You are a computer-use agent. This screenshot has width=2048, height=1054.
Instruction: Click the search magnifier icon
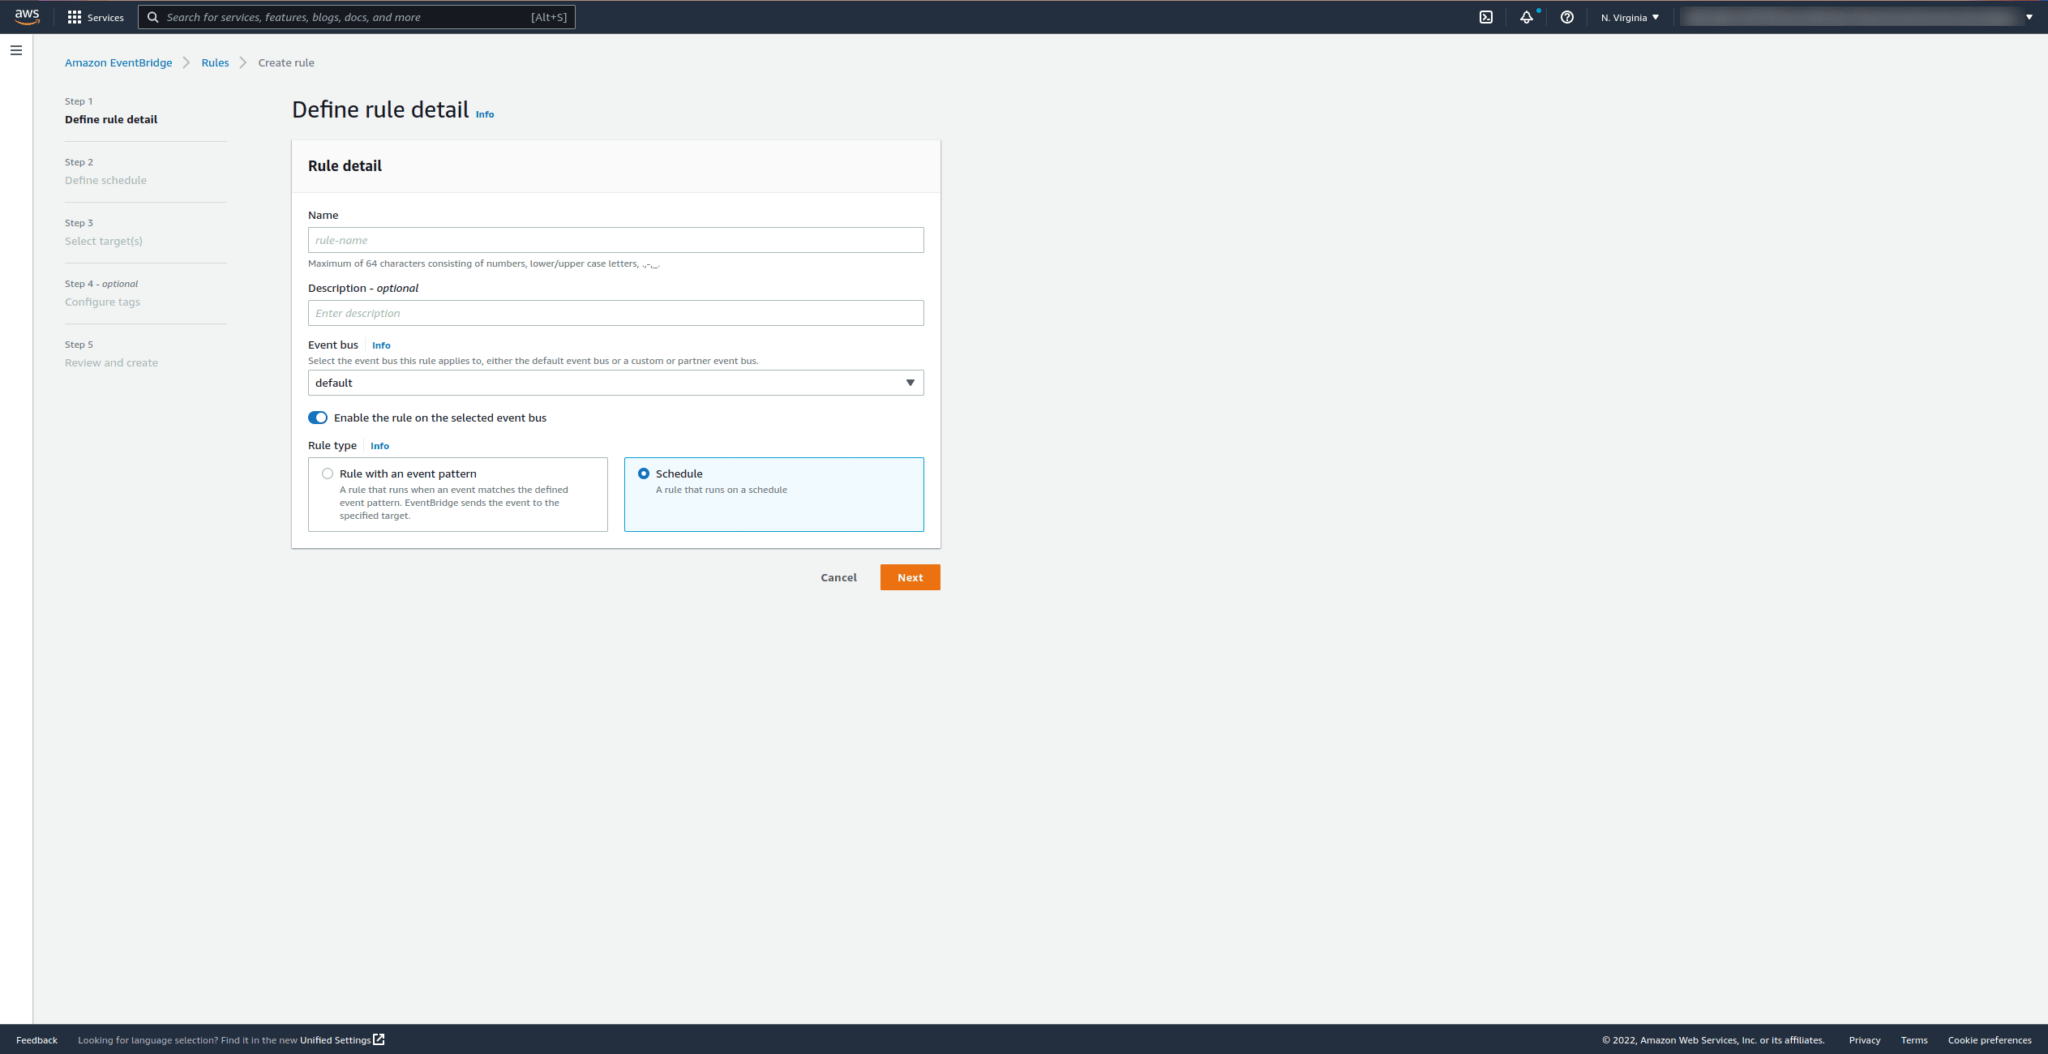(x=153, y=16)
